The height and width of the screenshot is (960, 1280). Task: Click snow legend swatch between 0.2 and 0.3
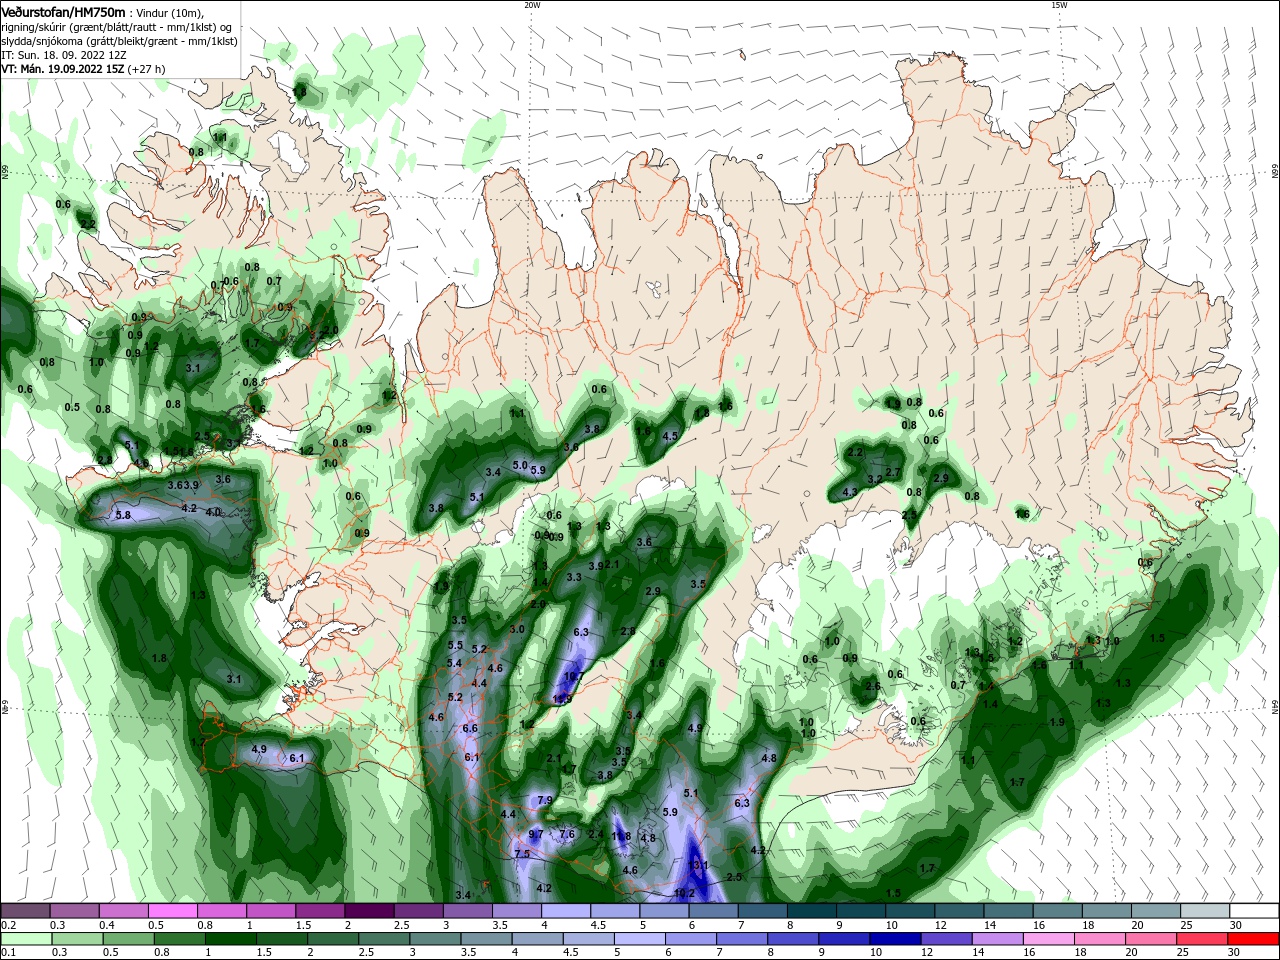tap(25, 911)
